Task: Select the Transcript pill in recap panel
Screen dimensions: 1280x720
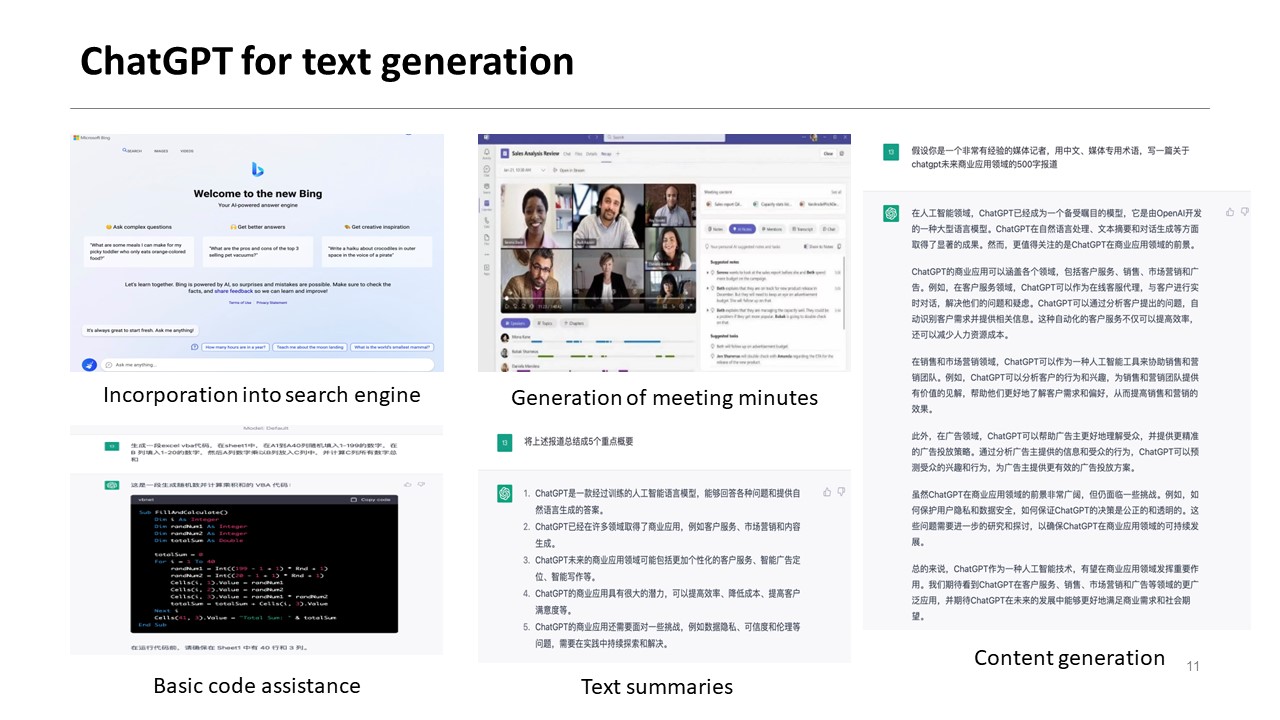Action: click(x=802, y=229)
